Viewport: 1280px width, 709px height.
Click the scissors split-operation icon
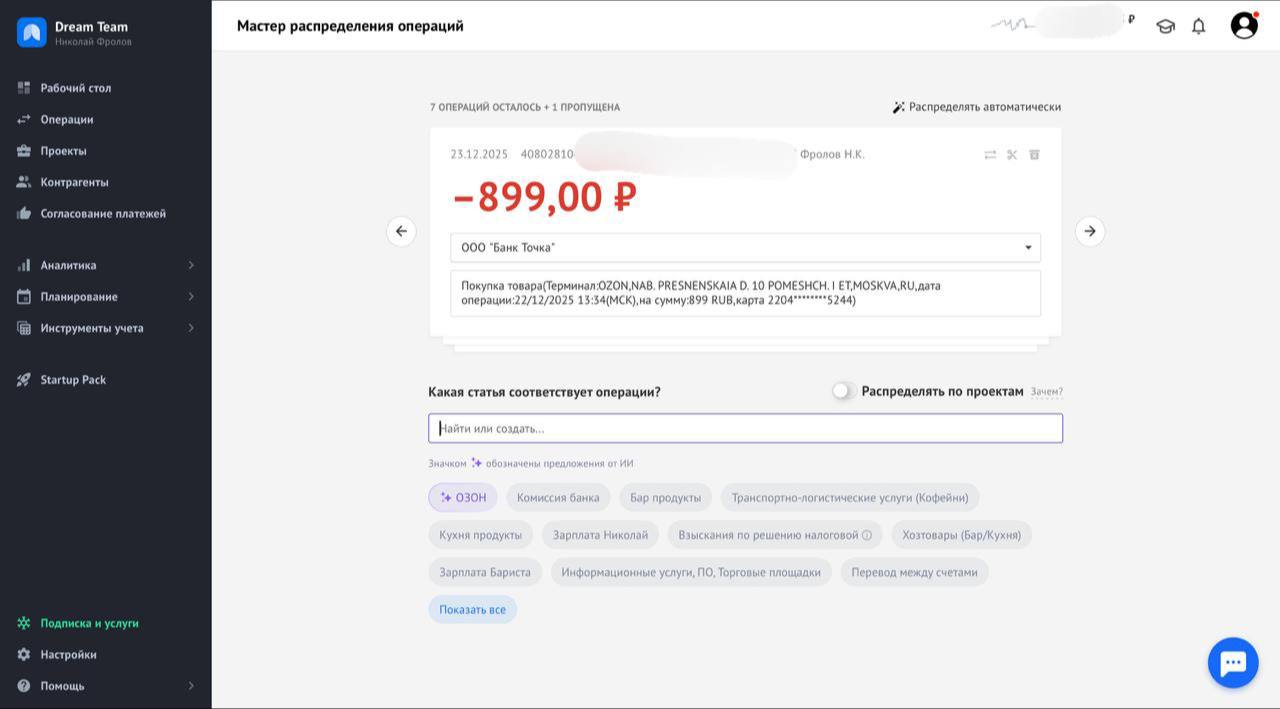[1012, 155]
